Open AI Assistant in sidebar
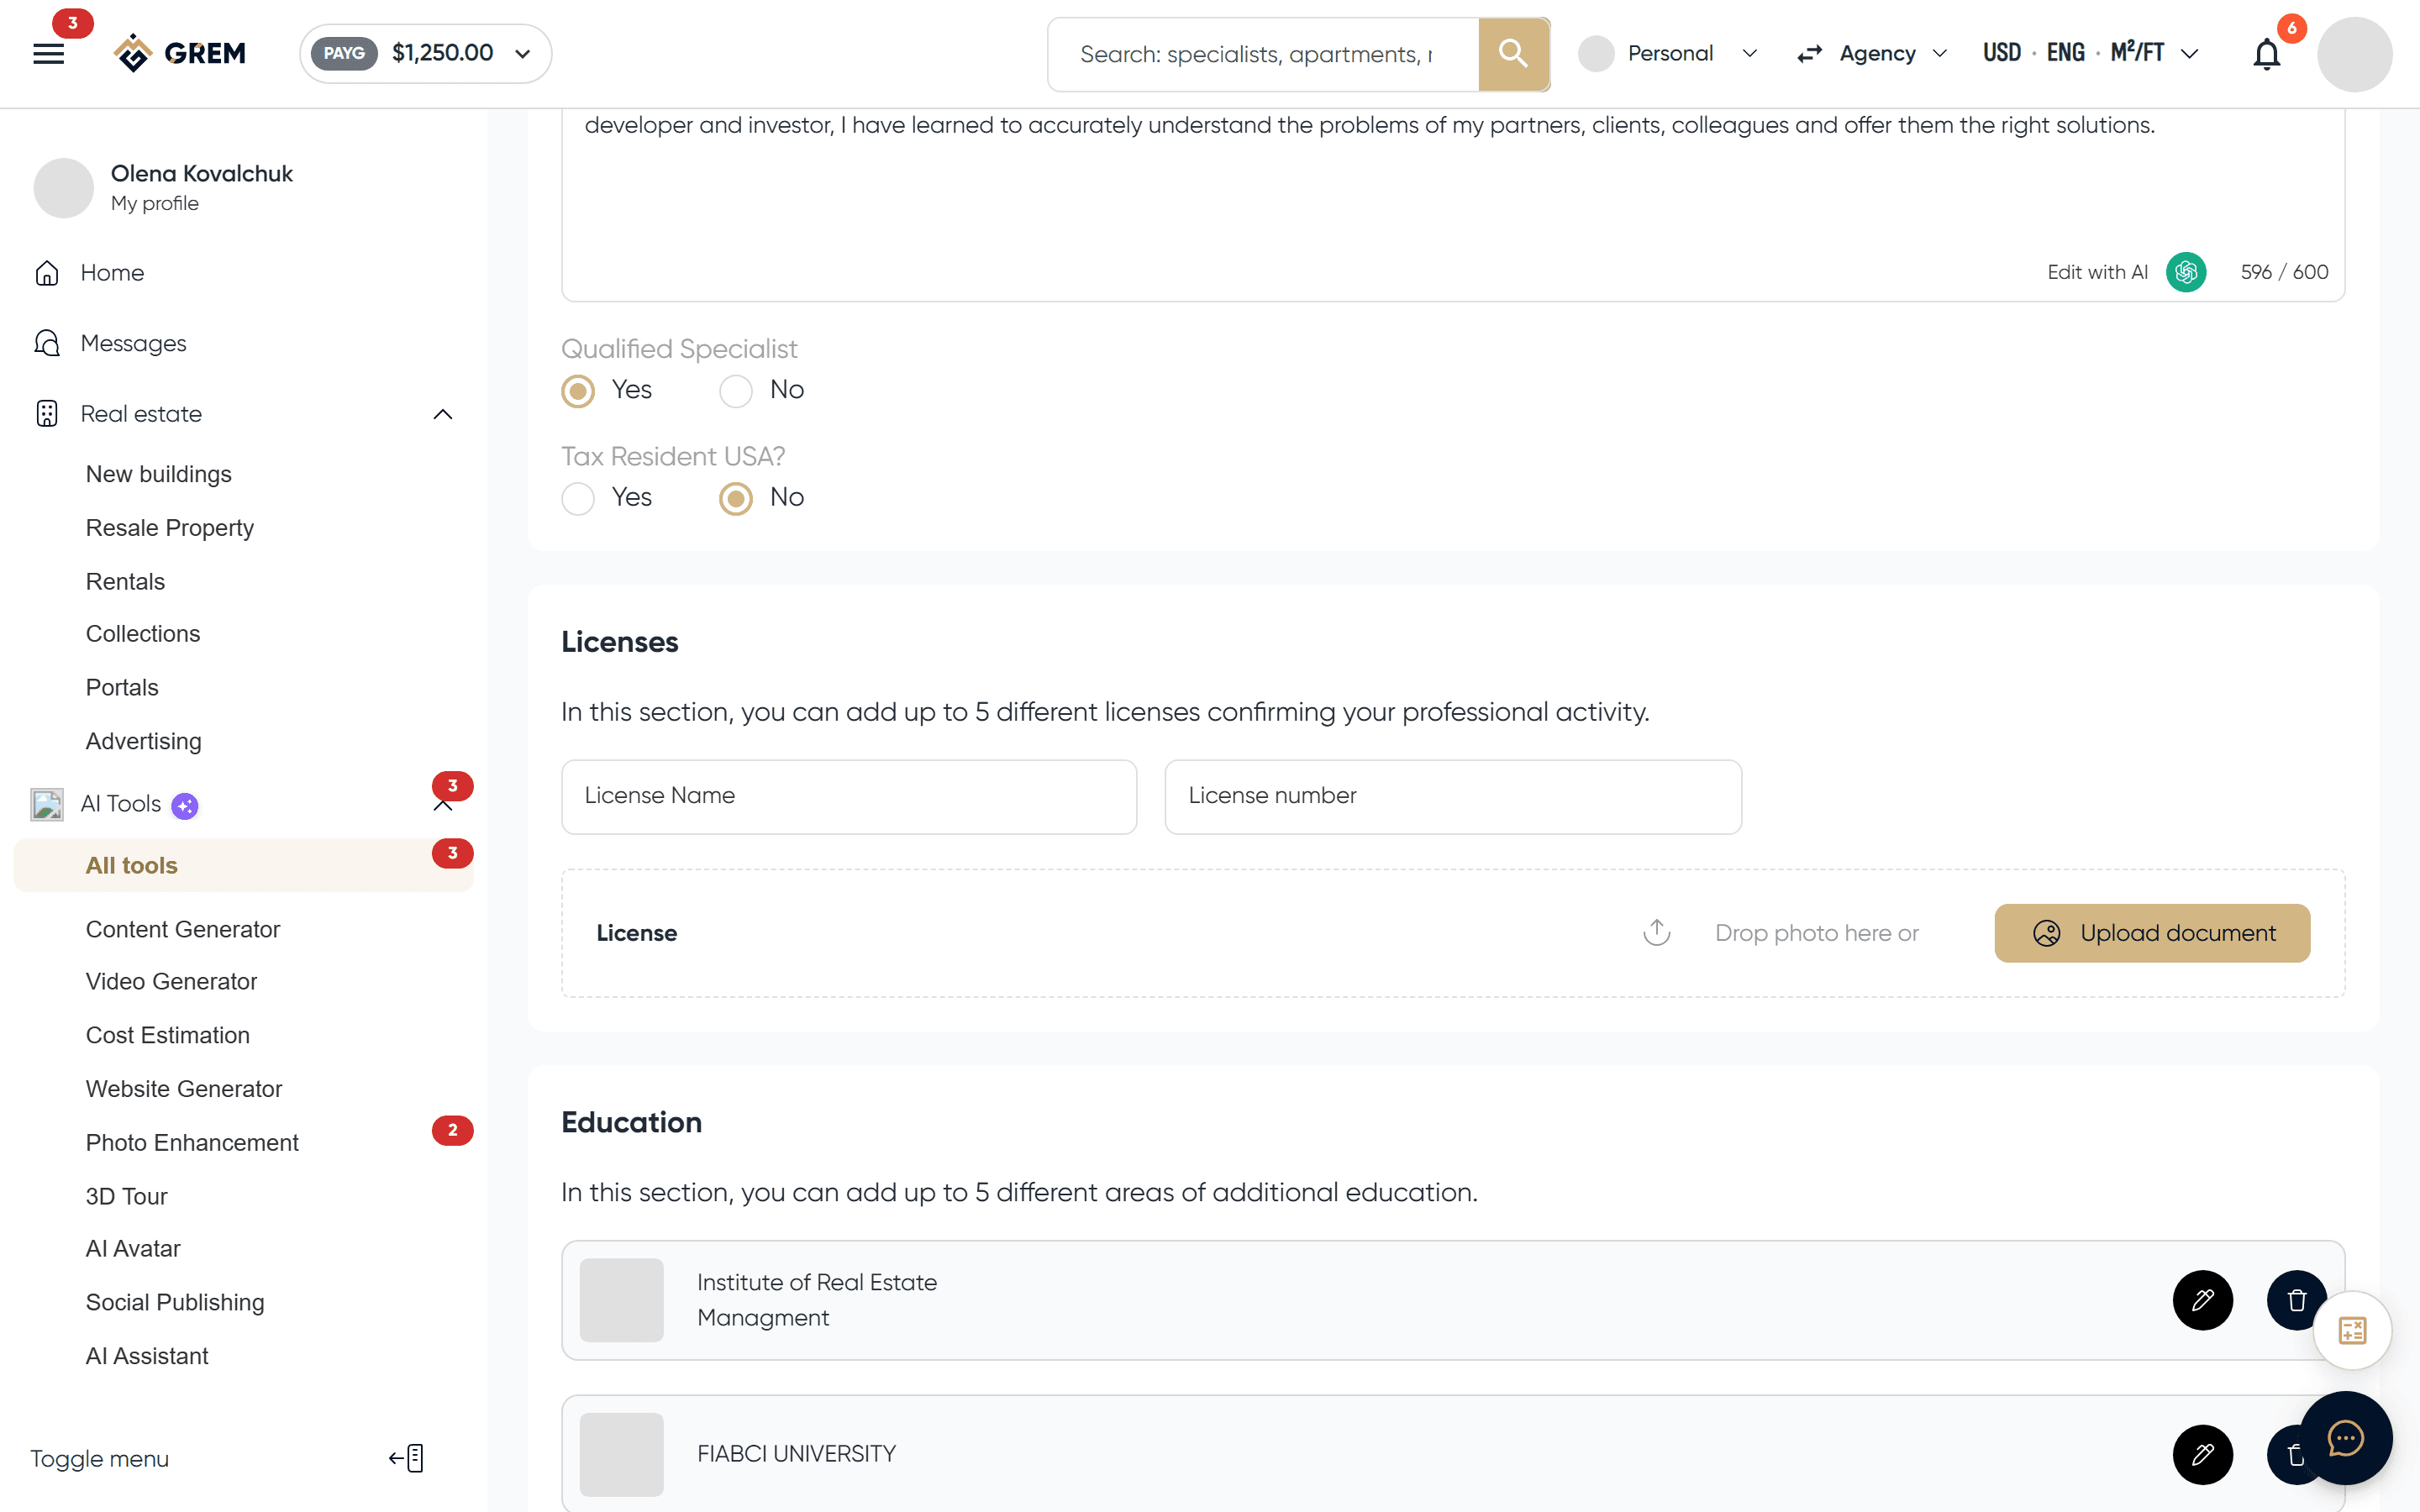 click(147, 1356)
